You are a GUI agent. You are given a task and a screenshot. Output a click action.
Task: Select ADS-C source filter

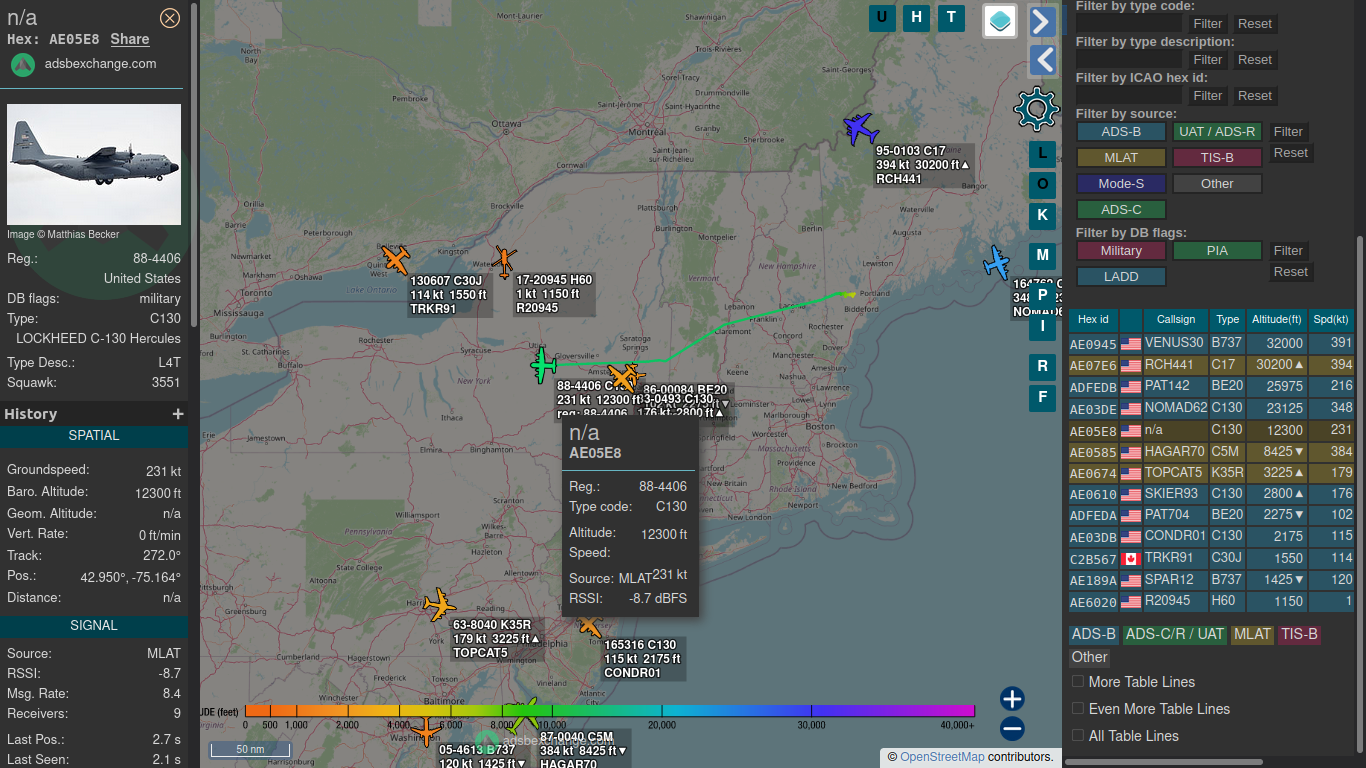click(1121, 209)
